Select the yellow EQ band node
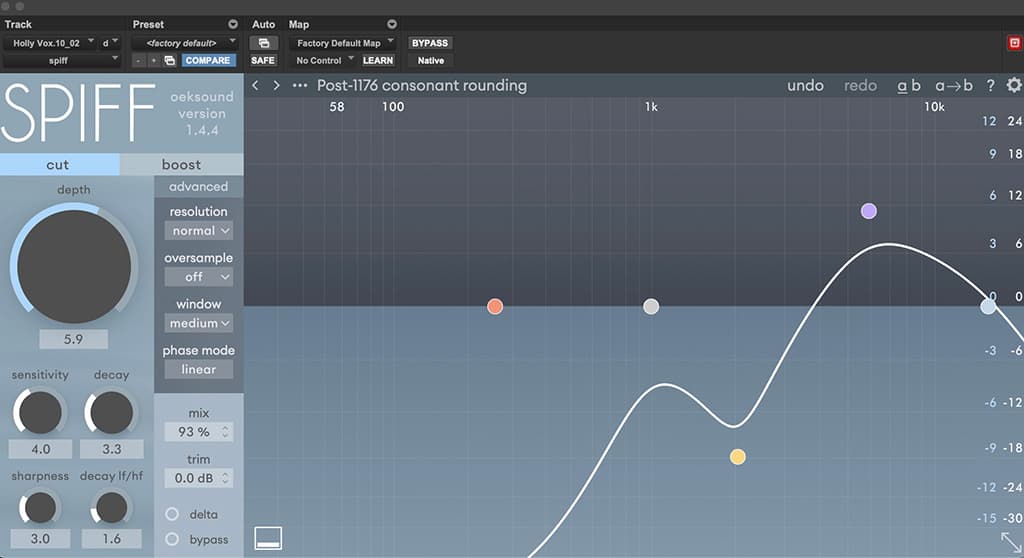Screen dimensions: 1024x558 click(x=737, y=457)
